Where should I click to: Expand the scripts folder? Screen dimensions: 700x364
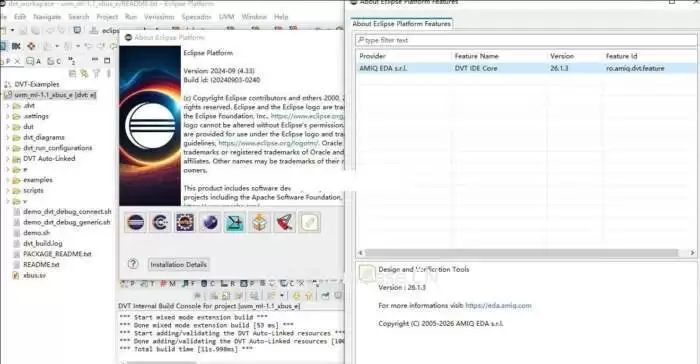(7, 191)
